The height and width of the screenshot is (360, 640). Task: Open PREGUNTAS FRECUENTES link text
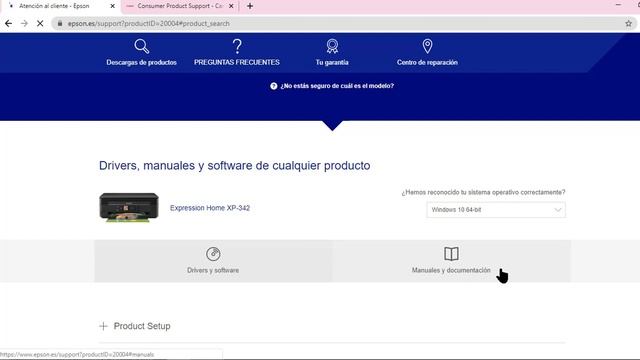[237, 62]
